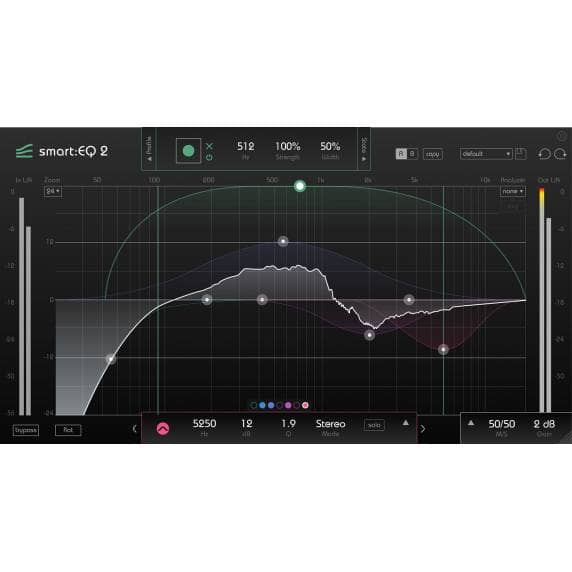Click the smart:EQ 2 logo icon
The height and width of the screenshot is (572, 572).
(24, 151)
